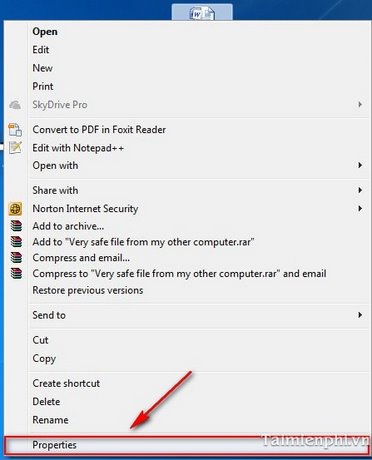This screenshot has width=372, height=460.
Task: Click WinRAR icon beside Add to .rar entry
Action: point(16,242)
